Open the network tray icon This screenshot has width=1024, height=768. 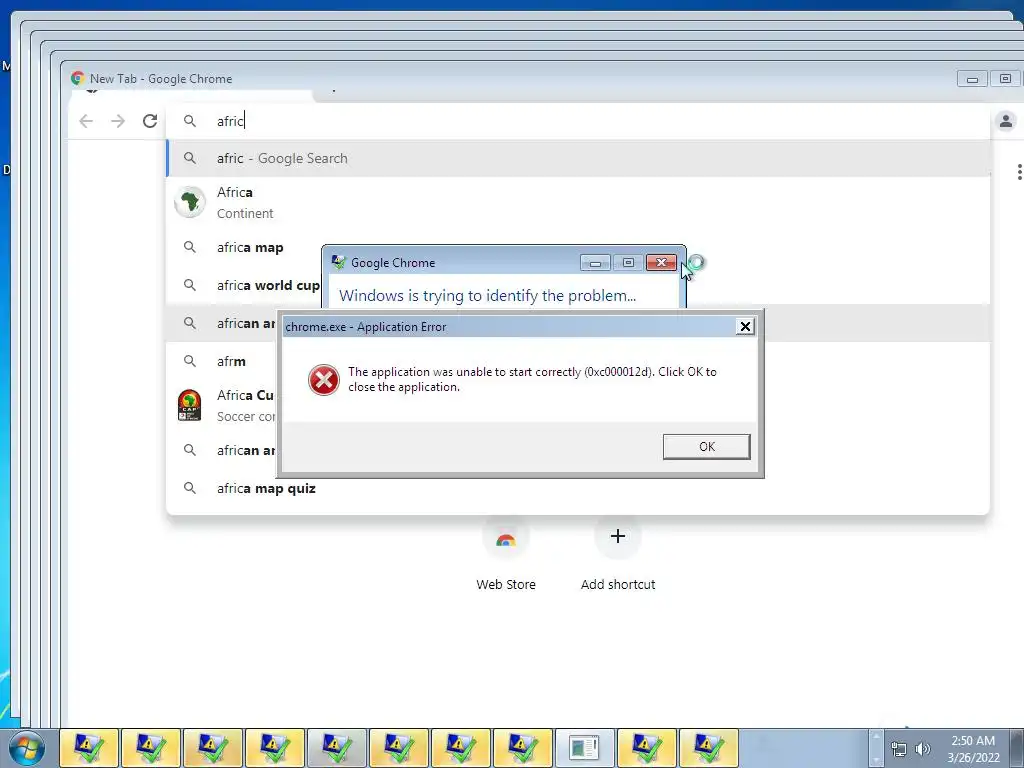(899, 749)
